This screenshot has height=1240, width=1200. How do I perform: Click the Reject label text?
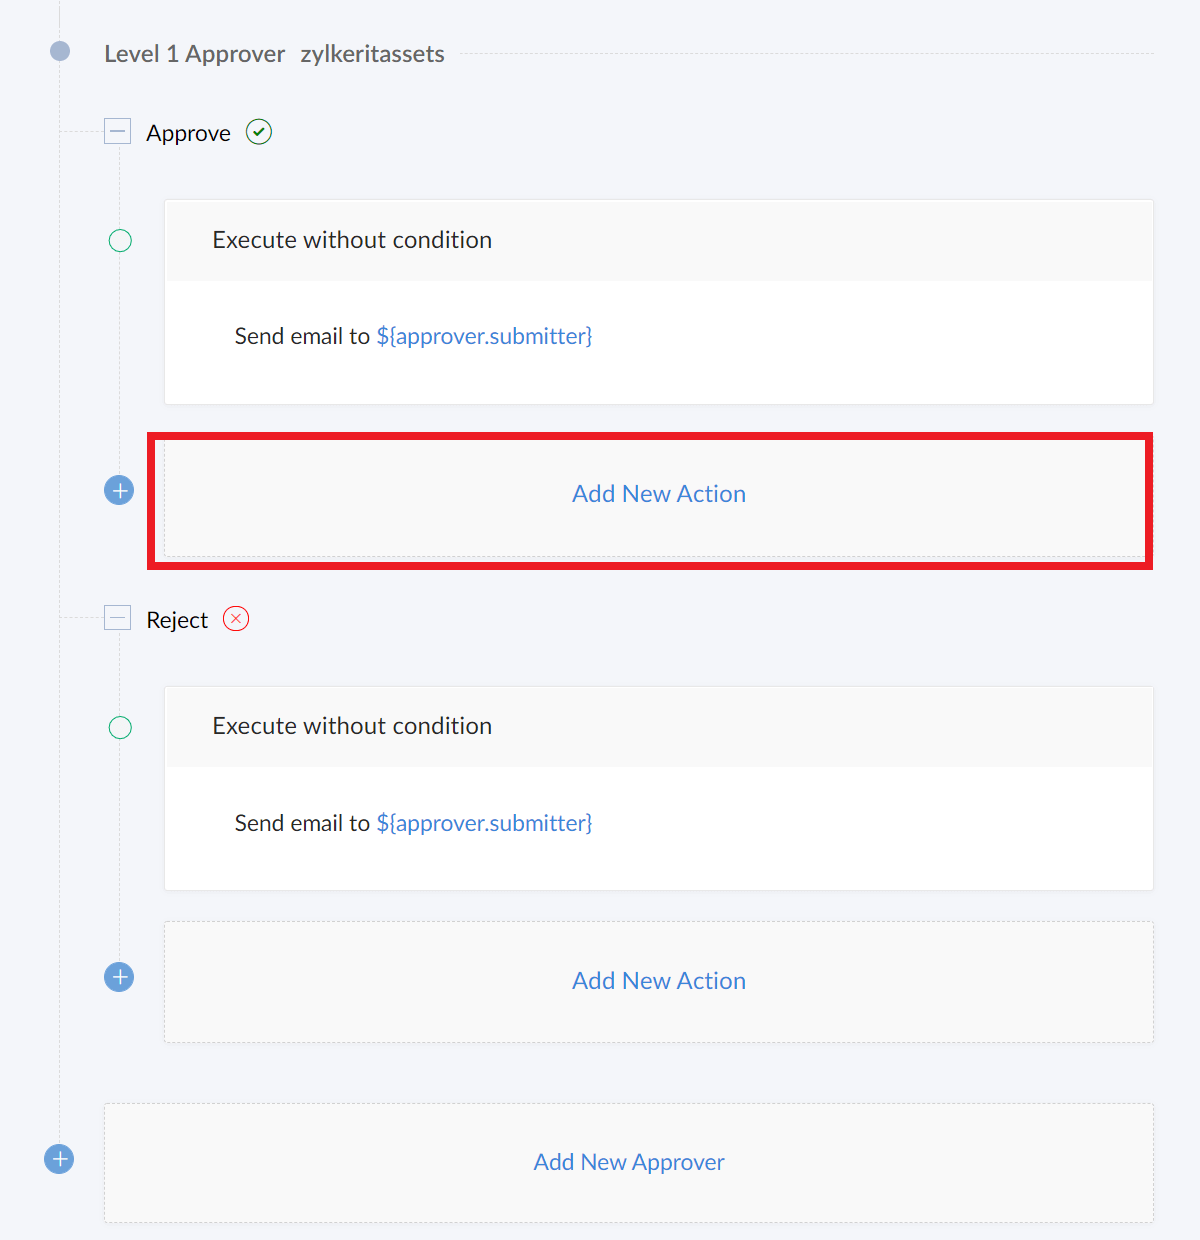177,620
